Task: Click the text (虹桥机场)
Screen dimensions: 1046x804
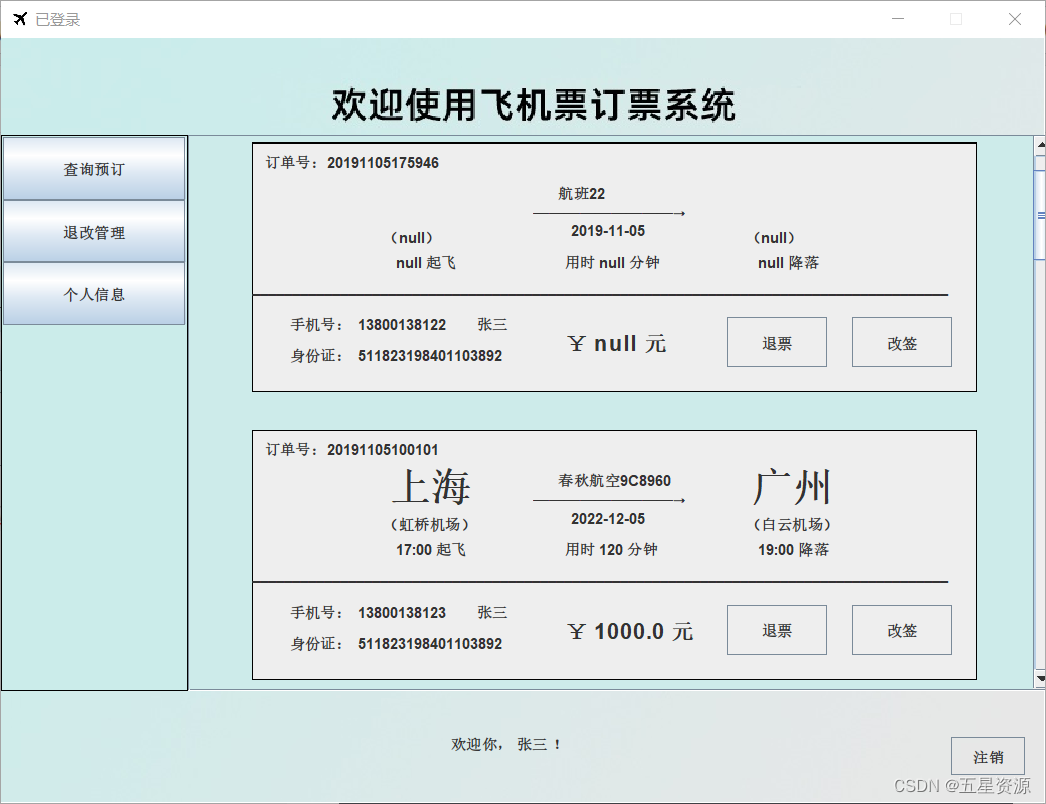Action: (x=430, y=524)
